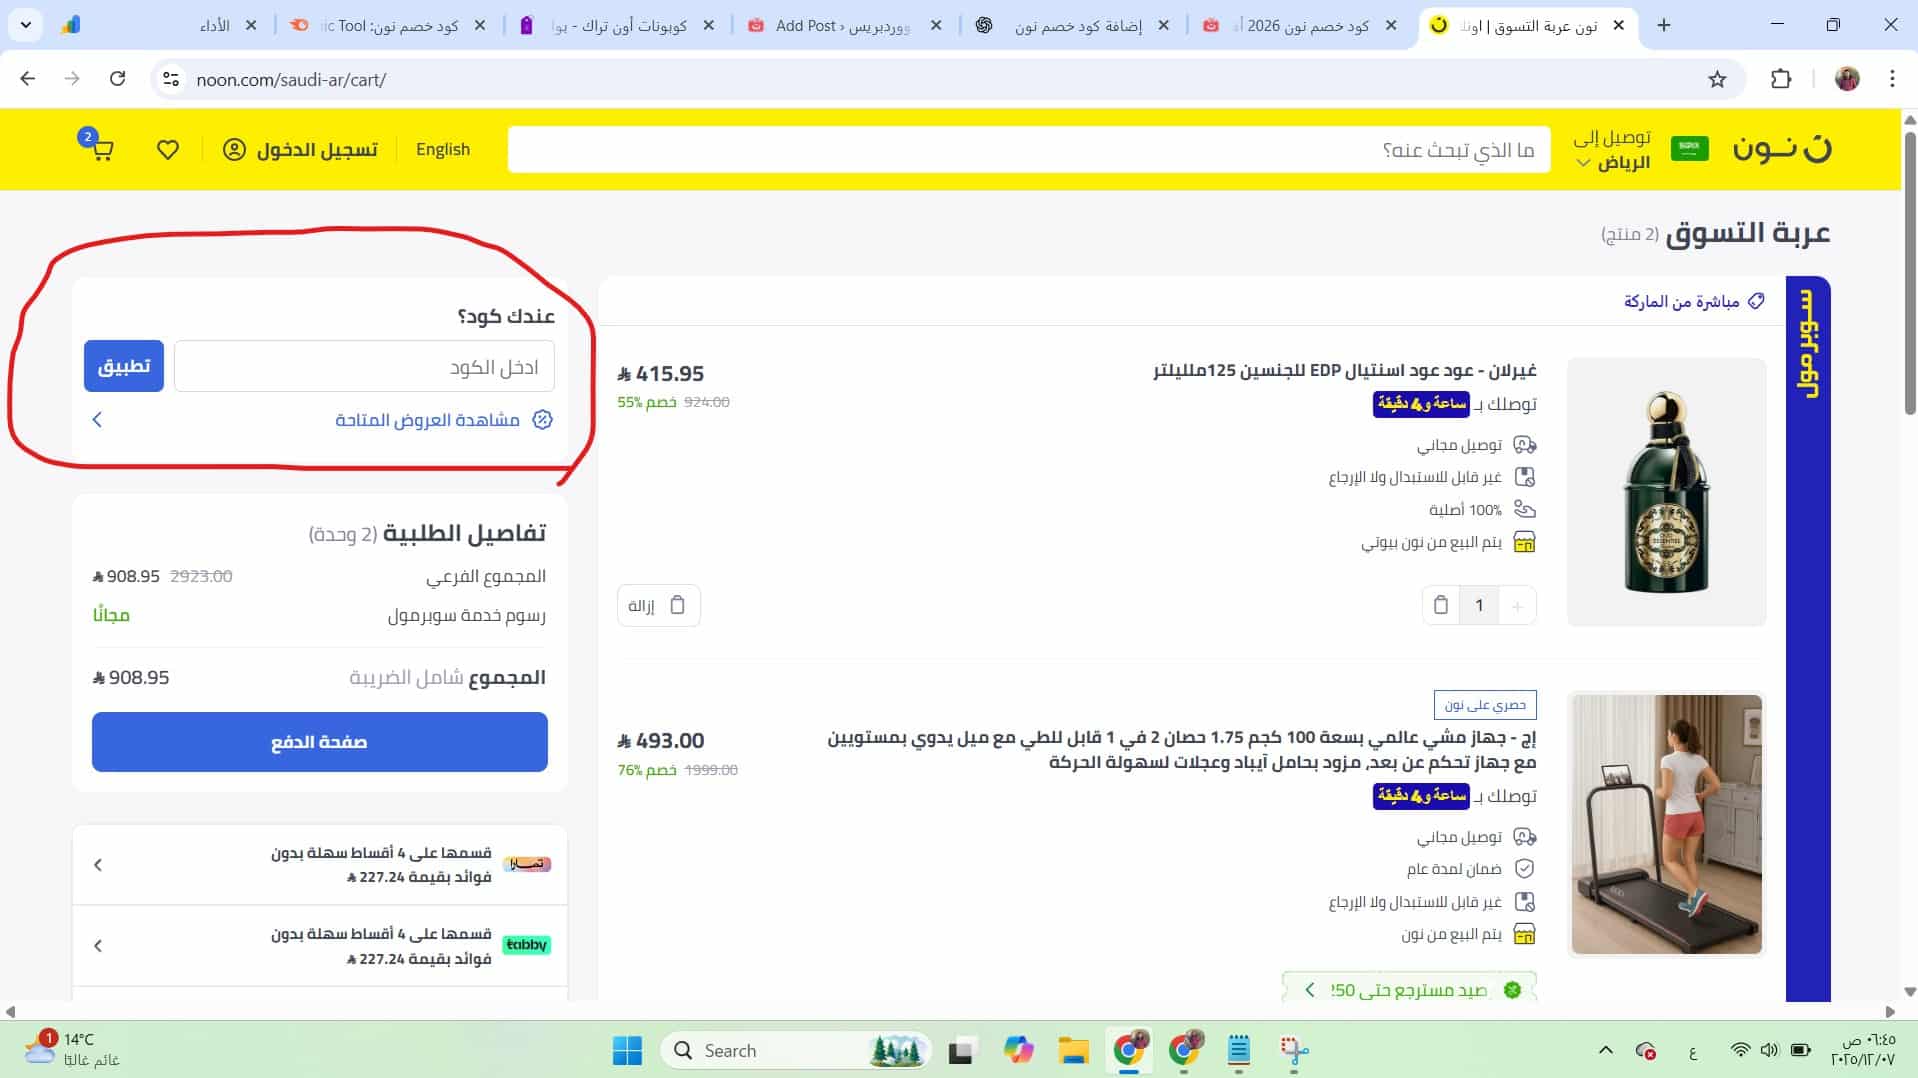Click the ادخل الكود coupon input field

point(363,366)
